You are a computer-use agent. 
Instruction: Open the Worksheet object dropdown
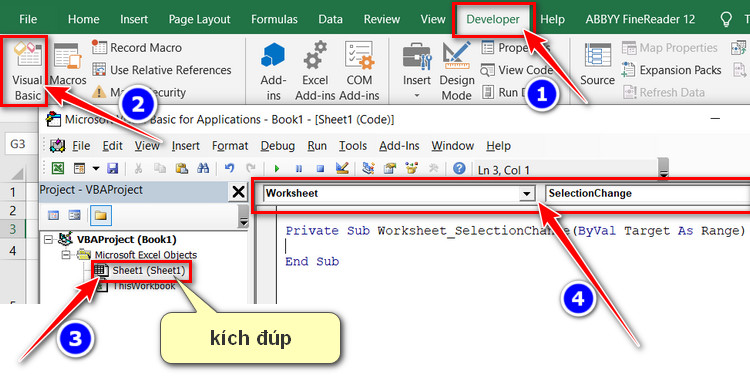(527, 194)
